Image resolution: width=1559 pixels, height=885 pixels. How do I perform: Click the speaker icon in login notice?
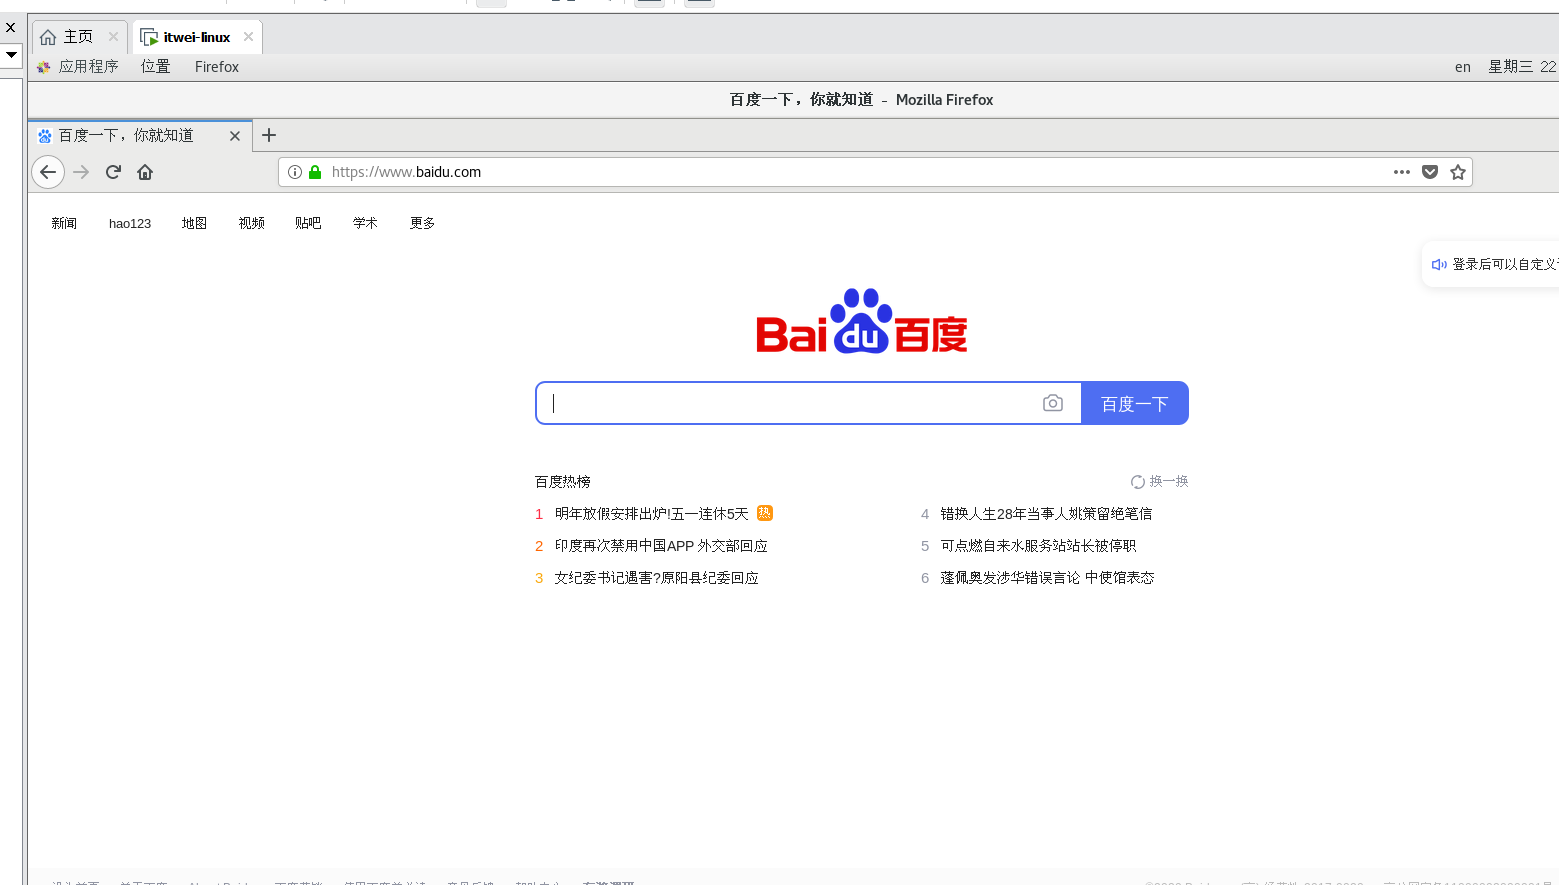pyautogui.click(x=1439, y=264)
